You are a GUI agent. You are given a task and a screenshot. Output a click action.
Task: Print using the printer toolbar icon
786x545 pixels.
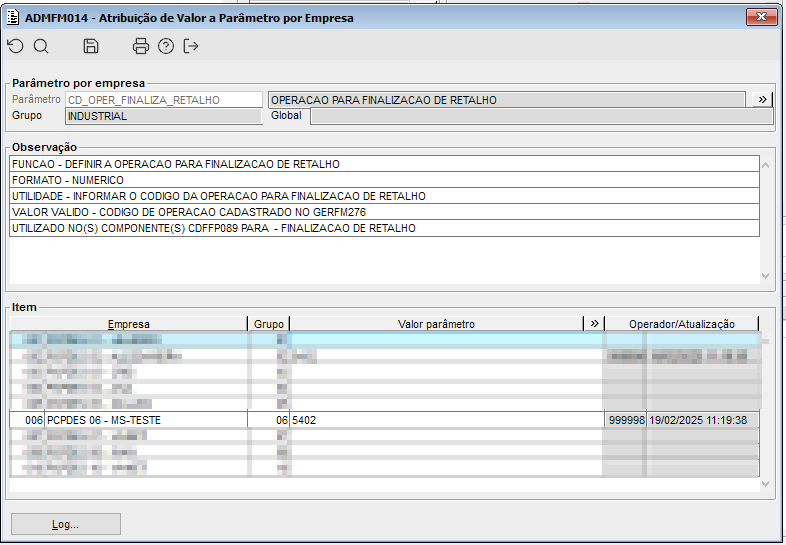click(140, 46)
